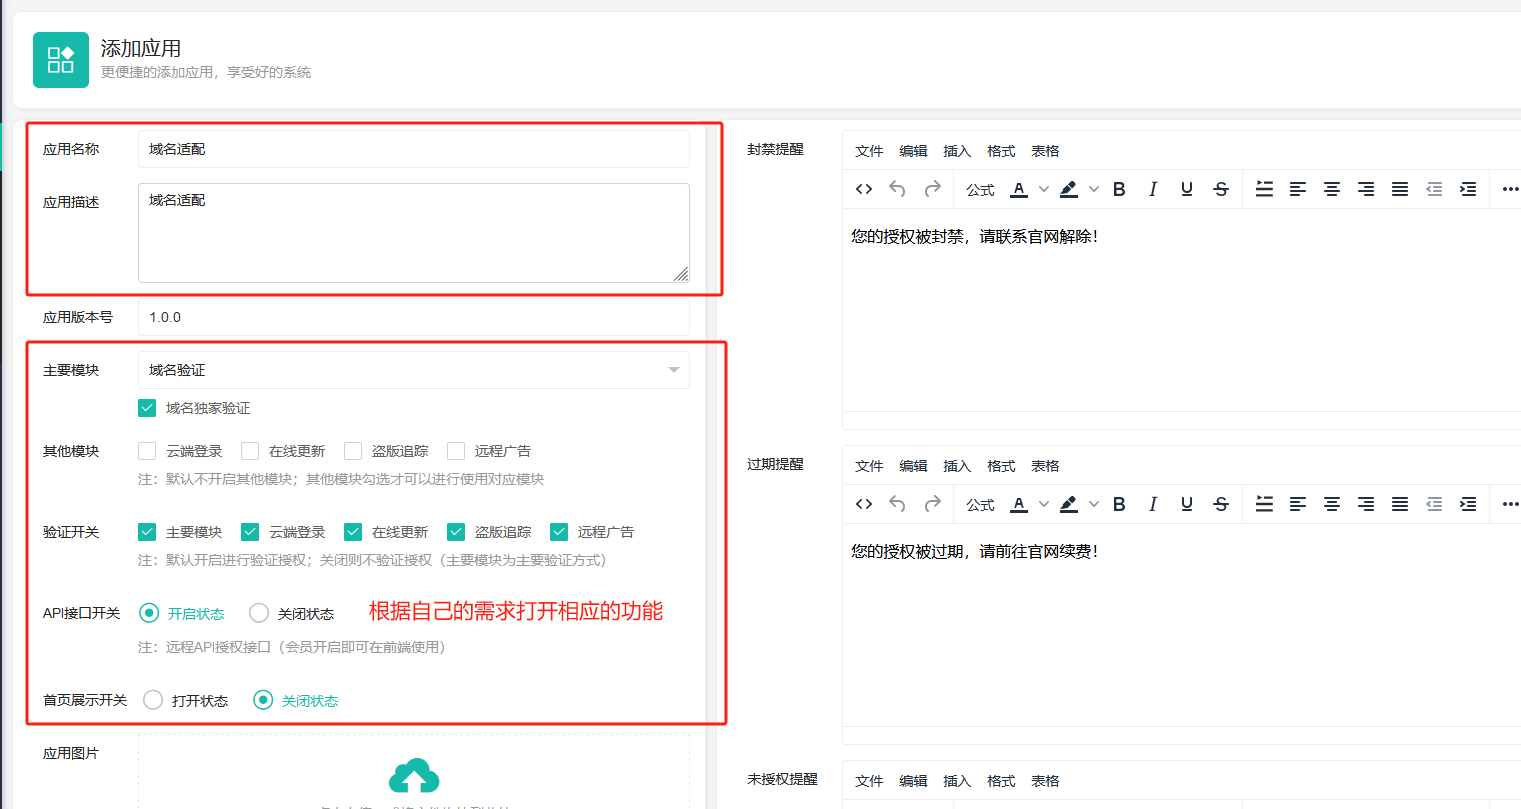
Task: Apply strikethrough in 过期提醒 editor toolbar
Action: [1220, 504]
